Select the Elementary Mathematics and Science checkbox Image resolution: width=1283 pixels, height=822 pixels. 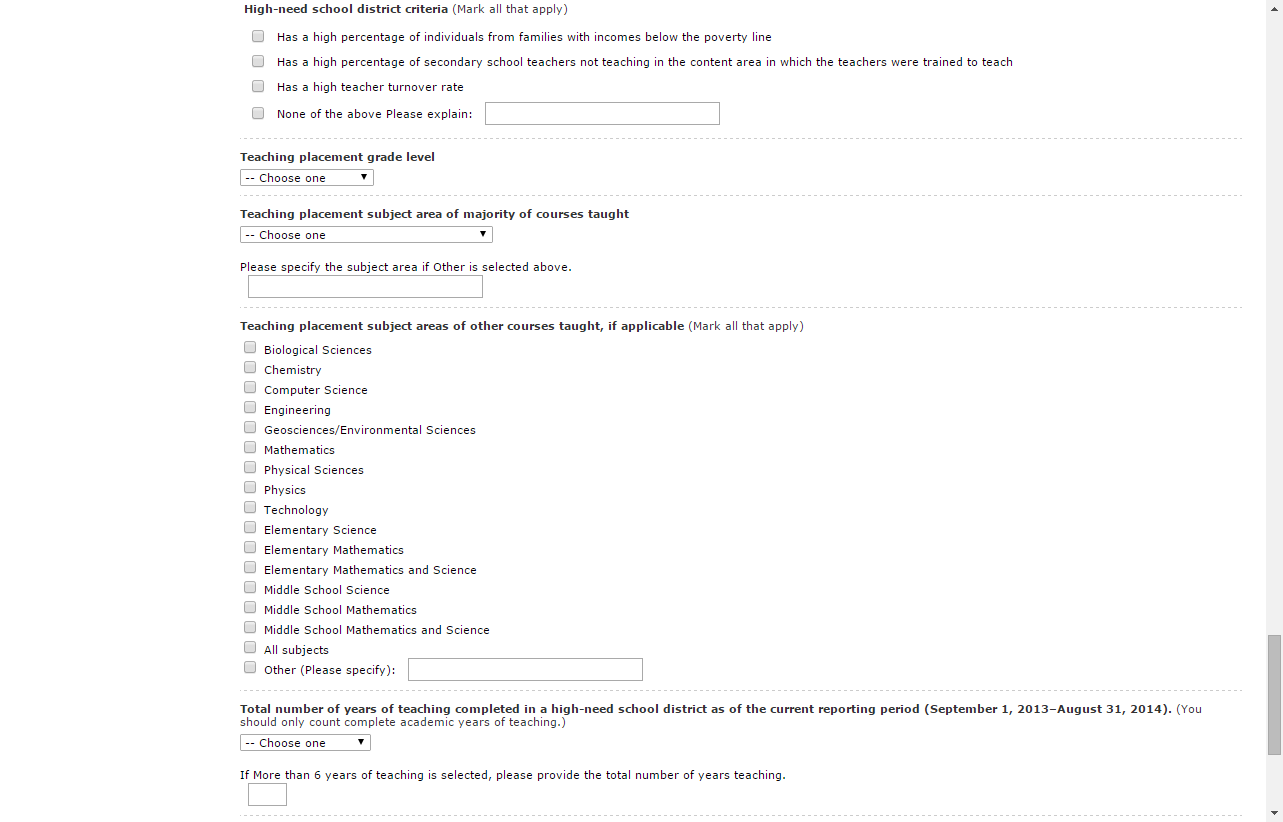[250, 568]
